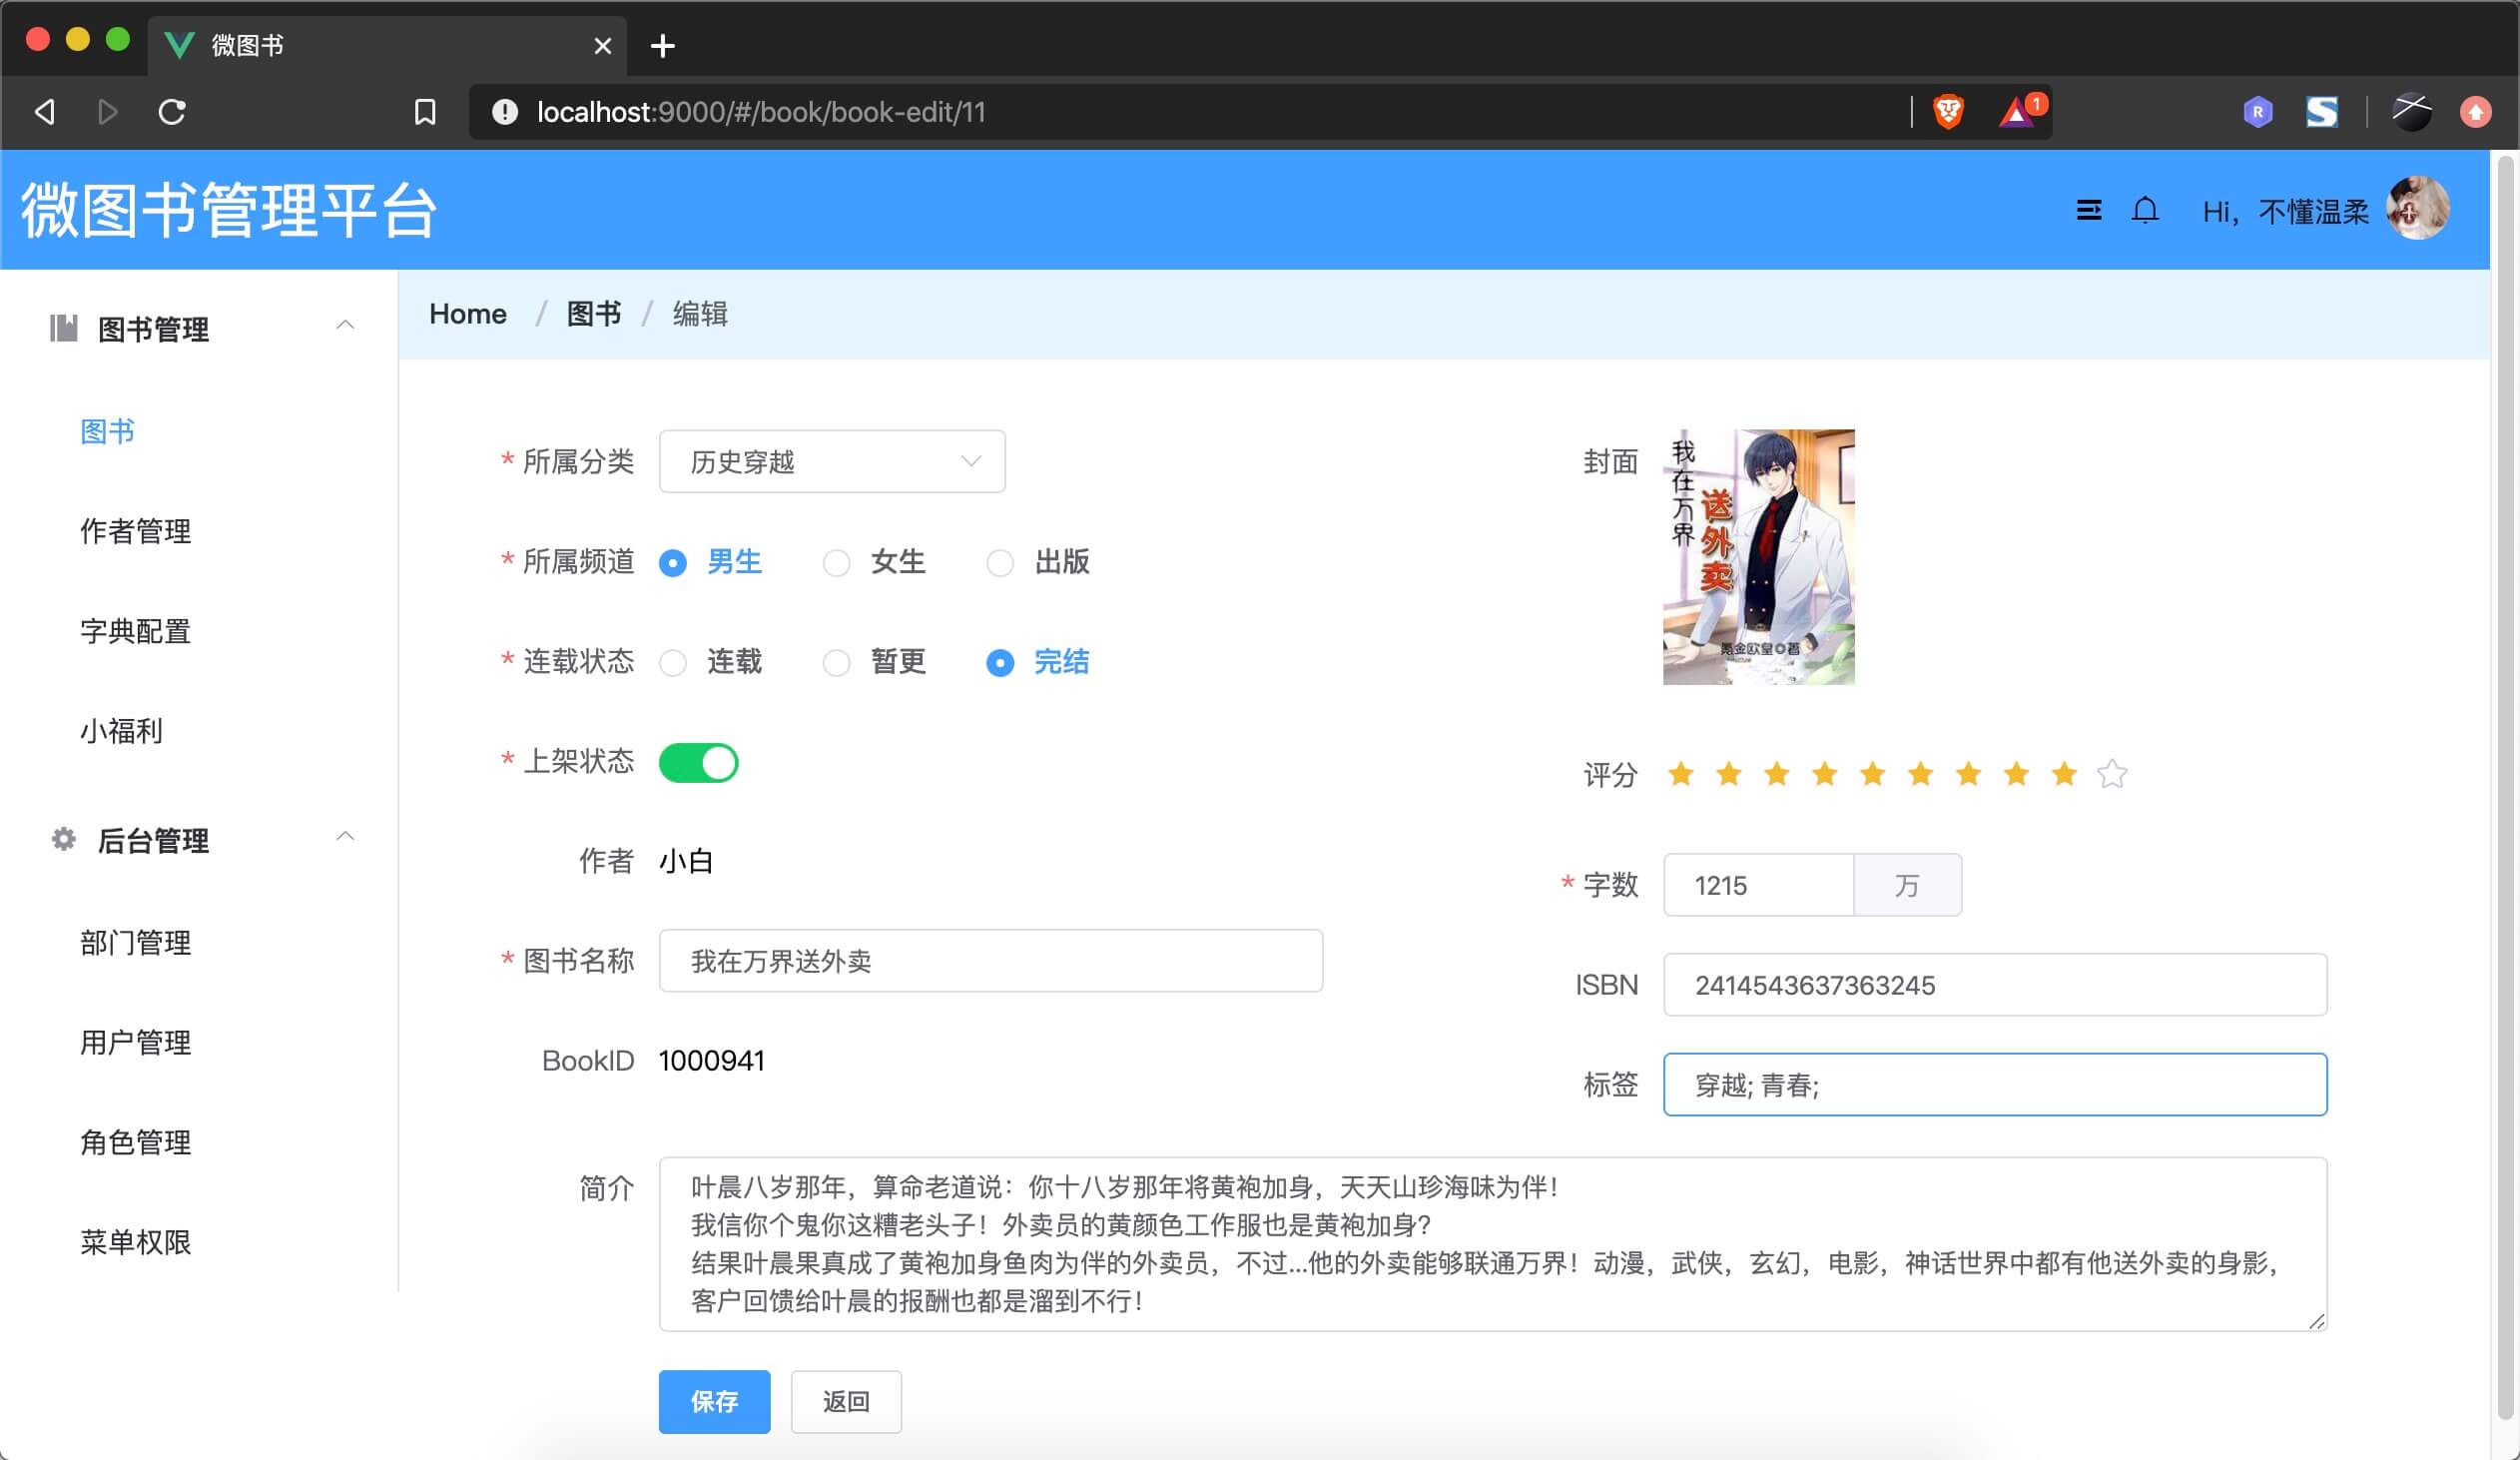Screen dimensions: 2520x1460
Task: Open the 所属分类 dropdown
Action: coord(832,462)
